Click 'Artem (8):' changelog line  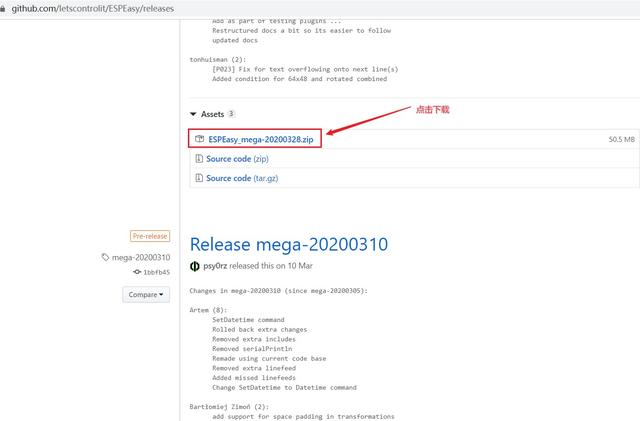[x=208, y=310]
